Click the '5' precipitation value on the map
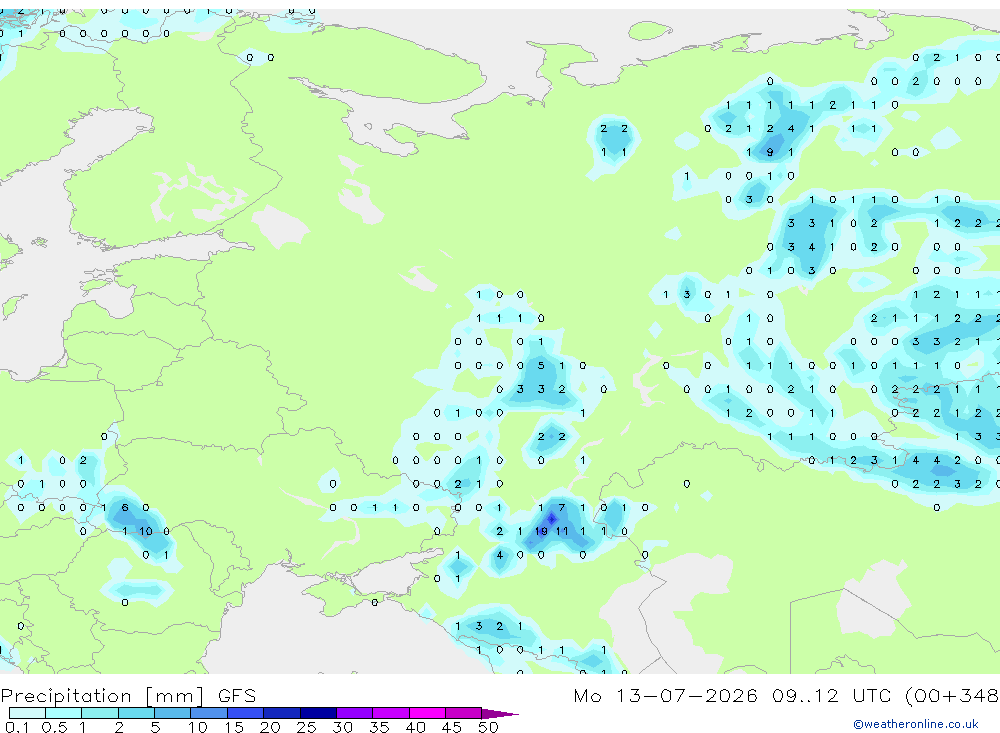 coord(541,366)
